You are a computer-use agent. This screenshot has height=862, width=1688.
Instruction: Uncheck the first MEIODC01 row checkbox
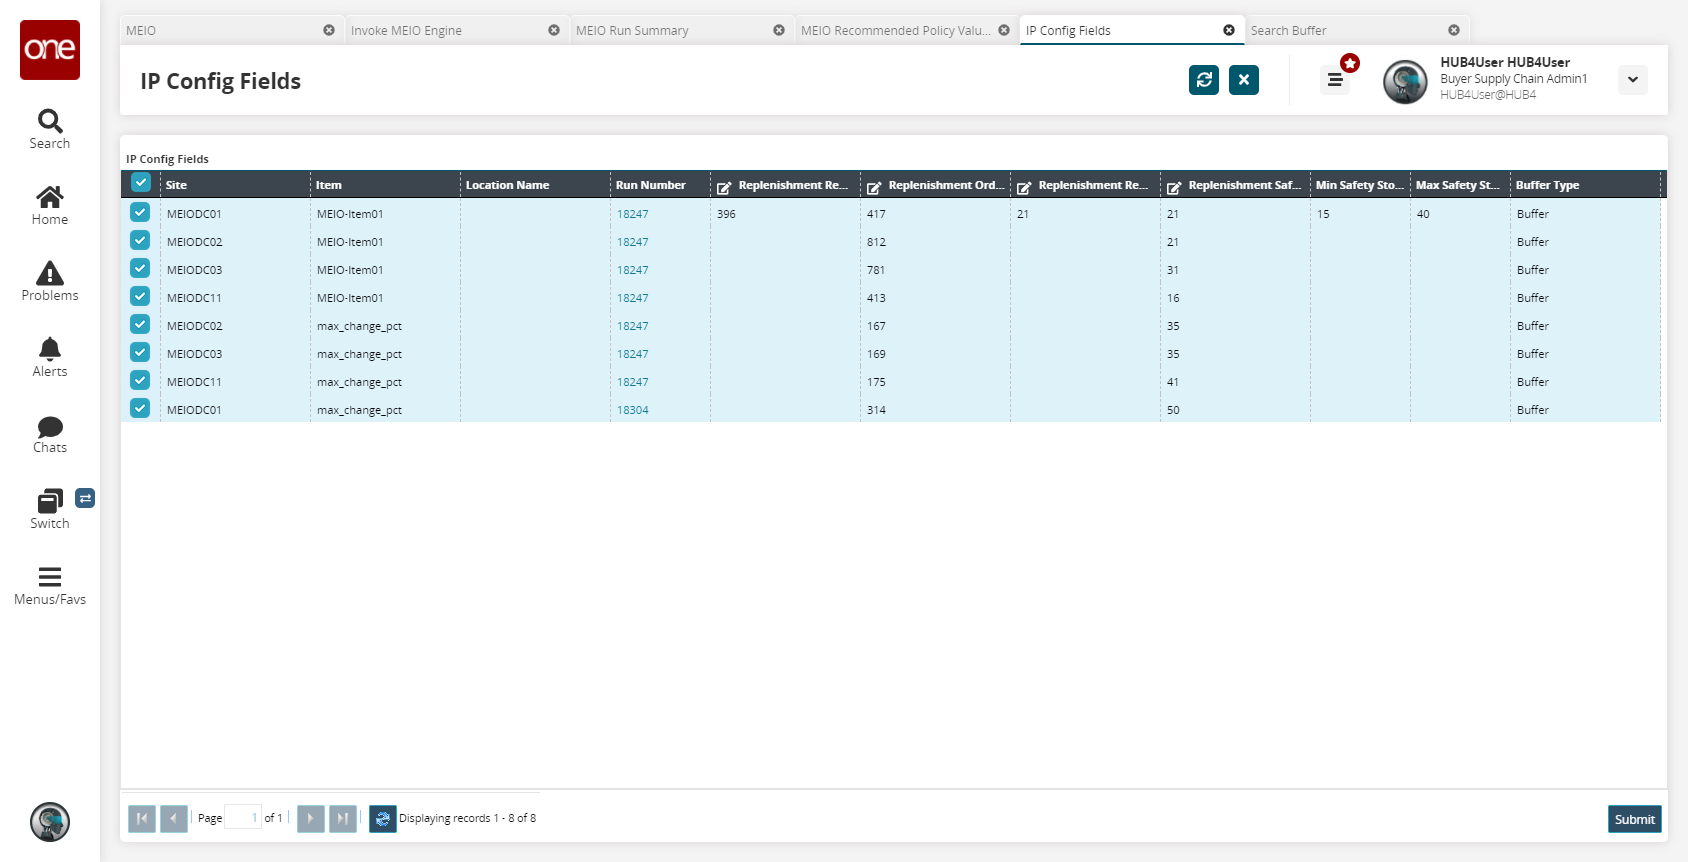140,213
